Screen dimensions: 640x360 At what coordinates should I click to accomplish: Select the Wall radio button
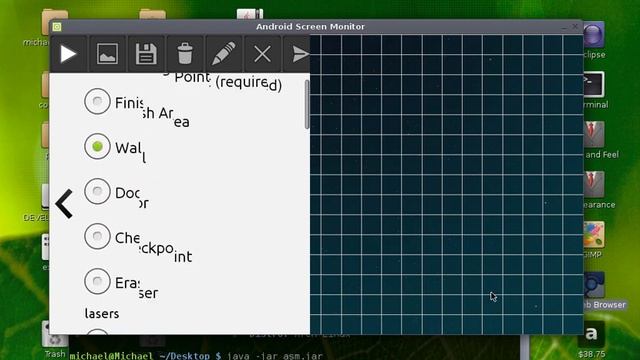click(97, 146)
